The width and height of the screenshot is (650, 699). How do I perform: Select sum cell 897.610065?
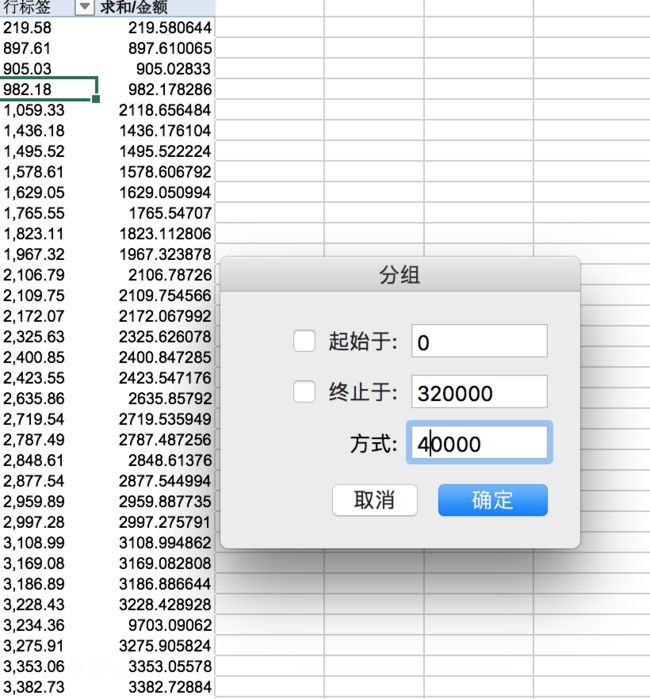(156, 48)
